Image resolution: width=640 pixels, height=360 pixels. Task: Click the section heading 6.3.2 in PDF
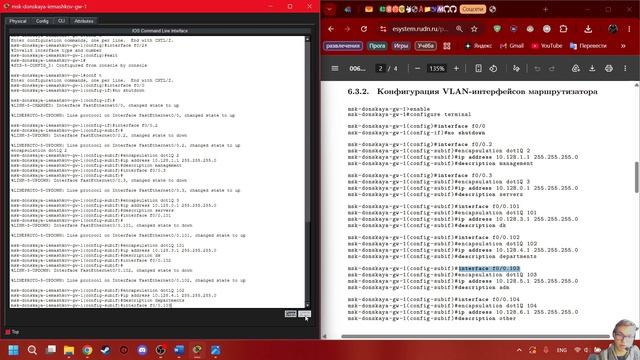tap(472, 91)
